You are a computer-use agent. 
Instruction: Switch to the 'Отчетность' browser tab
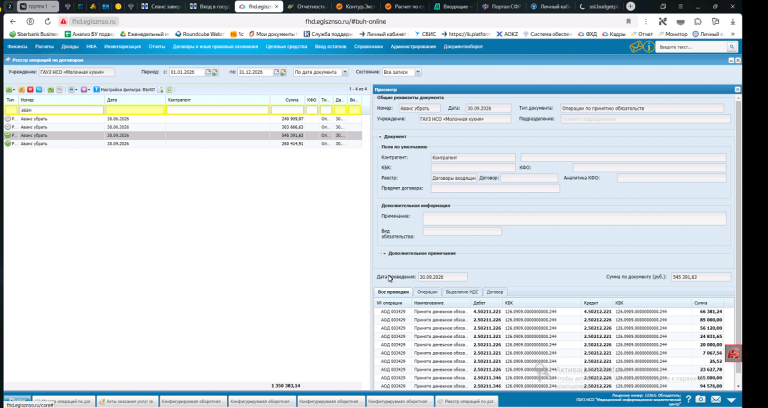[307, 6]
